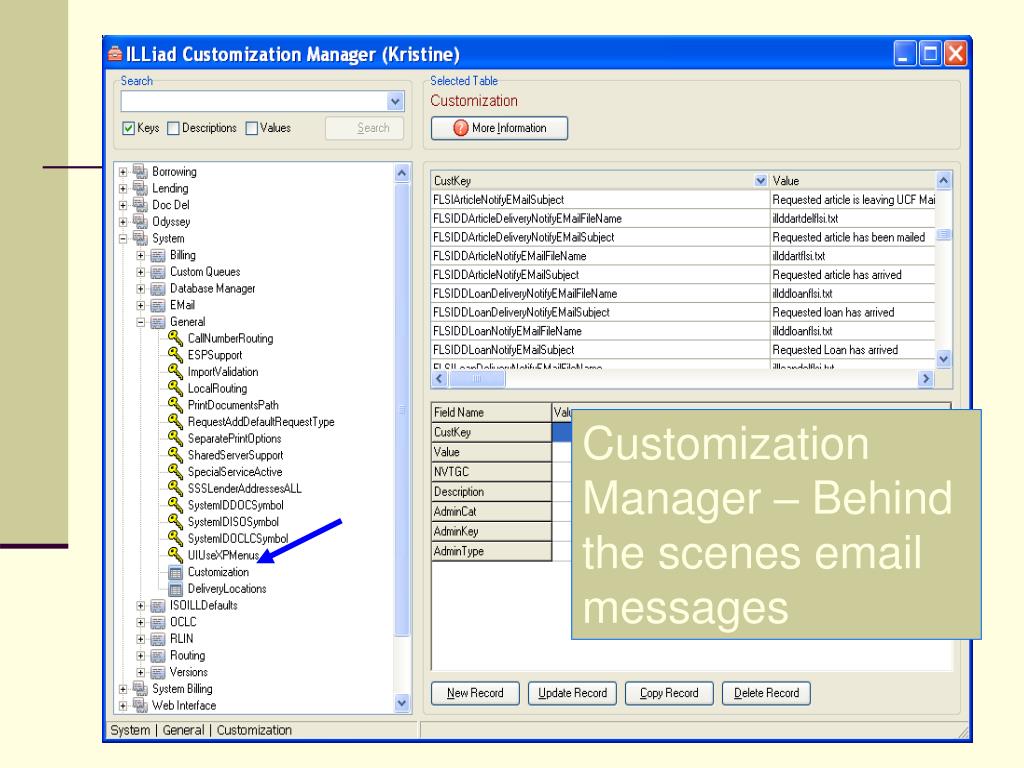
Task: Expand the ISOILLDefaults tree node
Action: pos(140,605)
